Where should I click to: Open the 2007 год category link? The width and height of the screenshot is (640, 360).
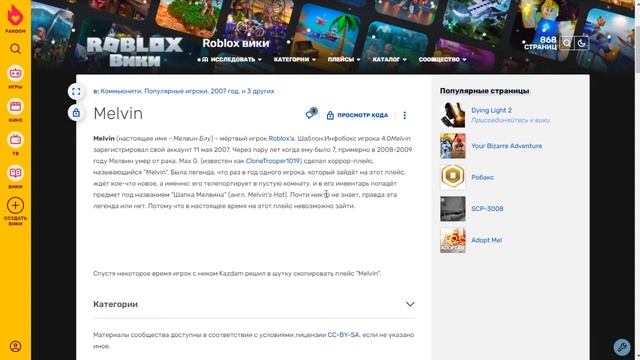point(225,91)
